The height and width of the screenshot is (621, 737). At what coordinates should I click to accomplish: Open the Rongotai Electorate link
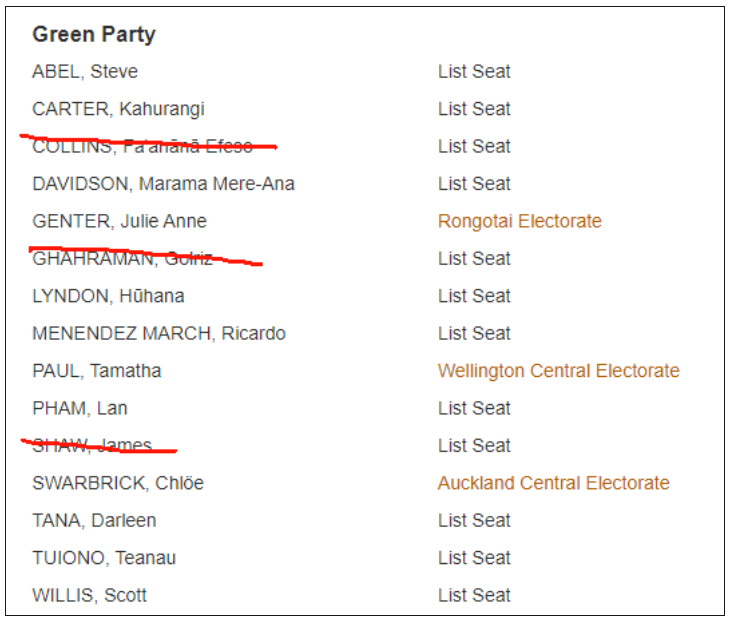click(519, 221)
